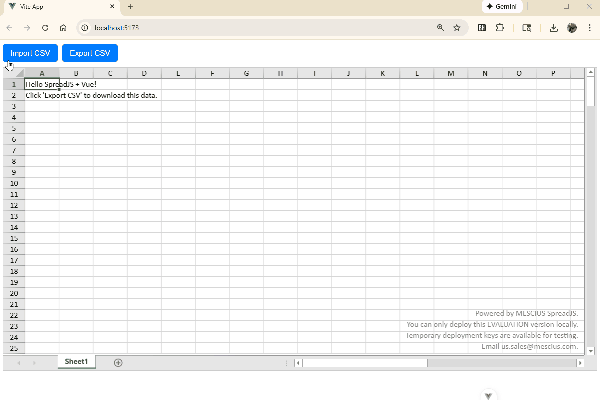Image resolution: width=600 pixels, height=400 pixels.
Task: View site information icon in address bar
Action: click(x=85, y=28)
